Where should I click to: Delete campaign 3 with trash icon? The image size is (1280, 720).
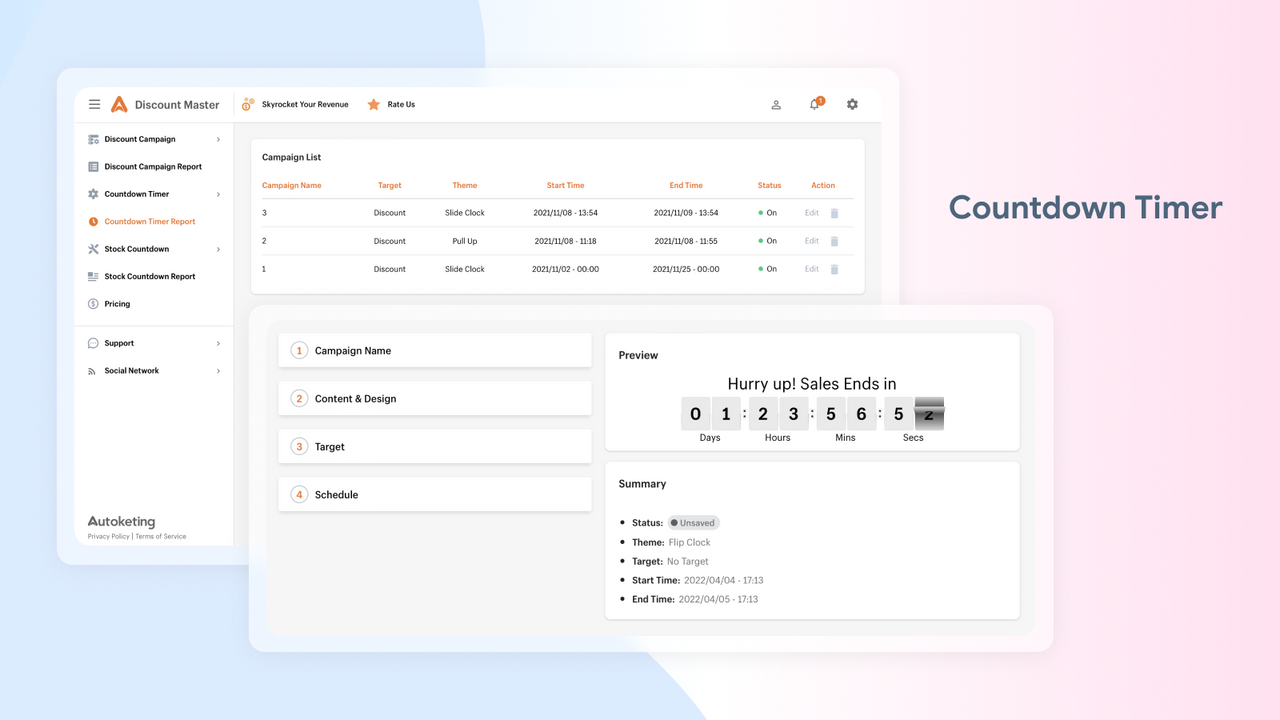tap(835, 213)
